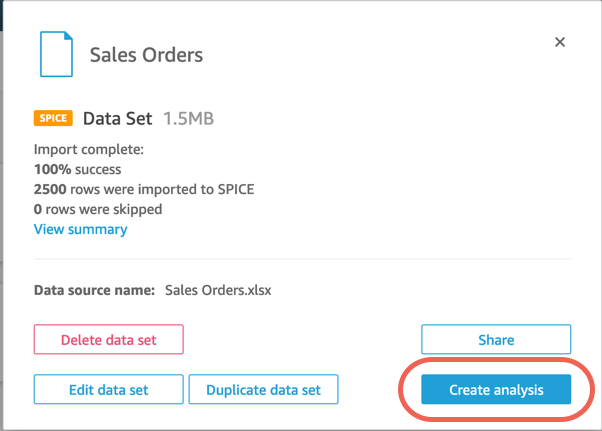This screenshot has width=602, height=431.
Task: Click the 100% success line
Action: coord(77,170)
